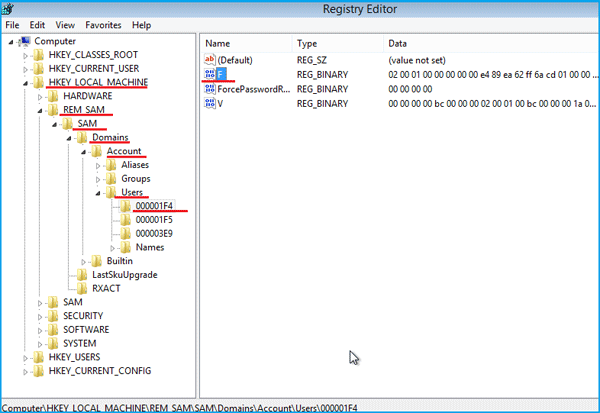Click the HKEY_USERS folder icon
Screen dimensions: 600x413
pos(39,357)
